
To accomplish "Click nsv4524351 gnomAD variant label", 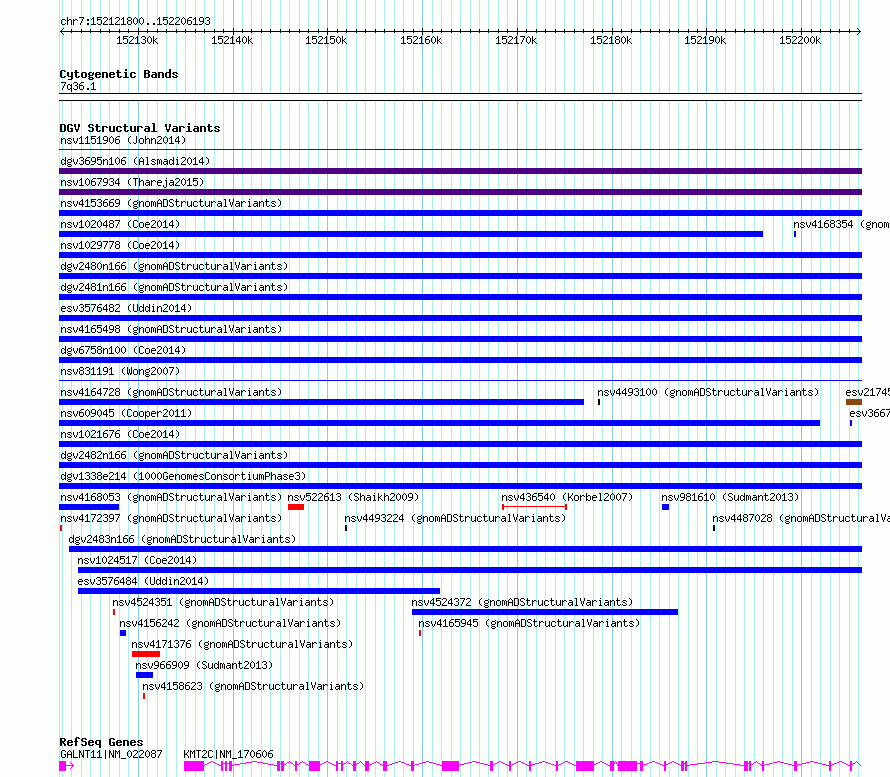I will [223, 602].
